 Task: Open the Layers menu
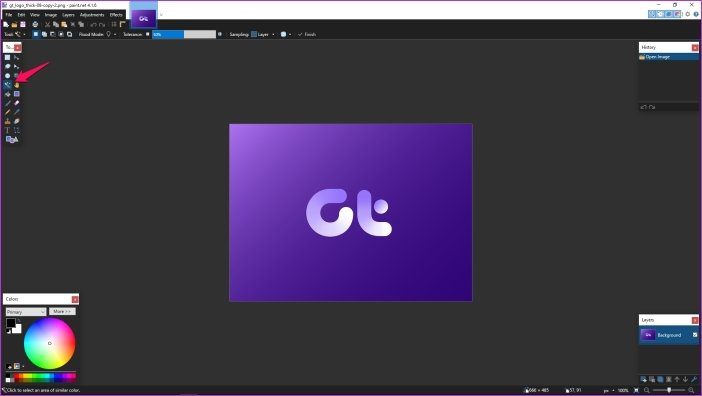coord(68,15)
